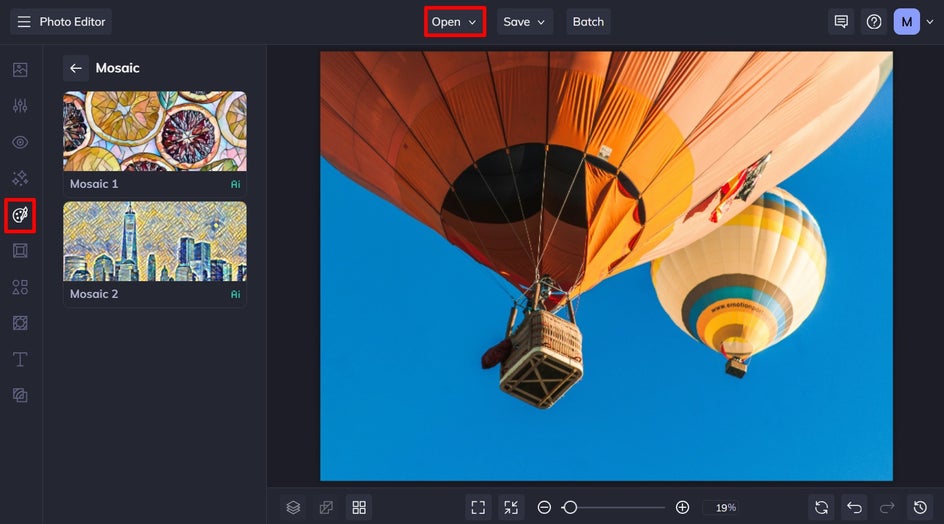The height and width of the screenshot is (524, 944).
Task: Click the Undo arrow icon
Action: (x=854, y=508)
